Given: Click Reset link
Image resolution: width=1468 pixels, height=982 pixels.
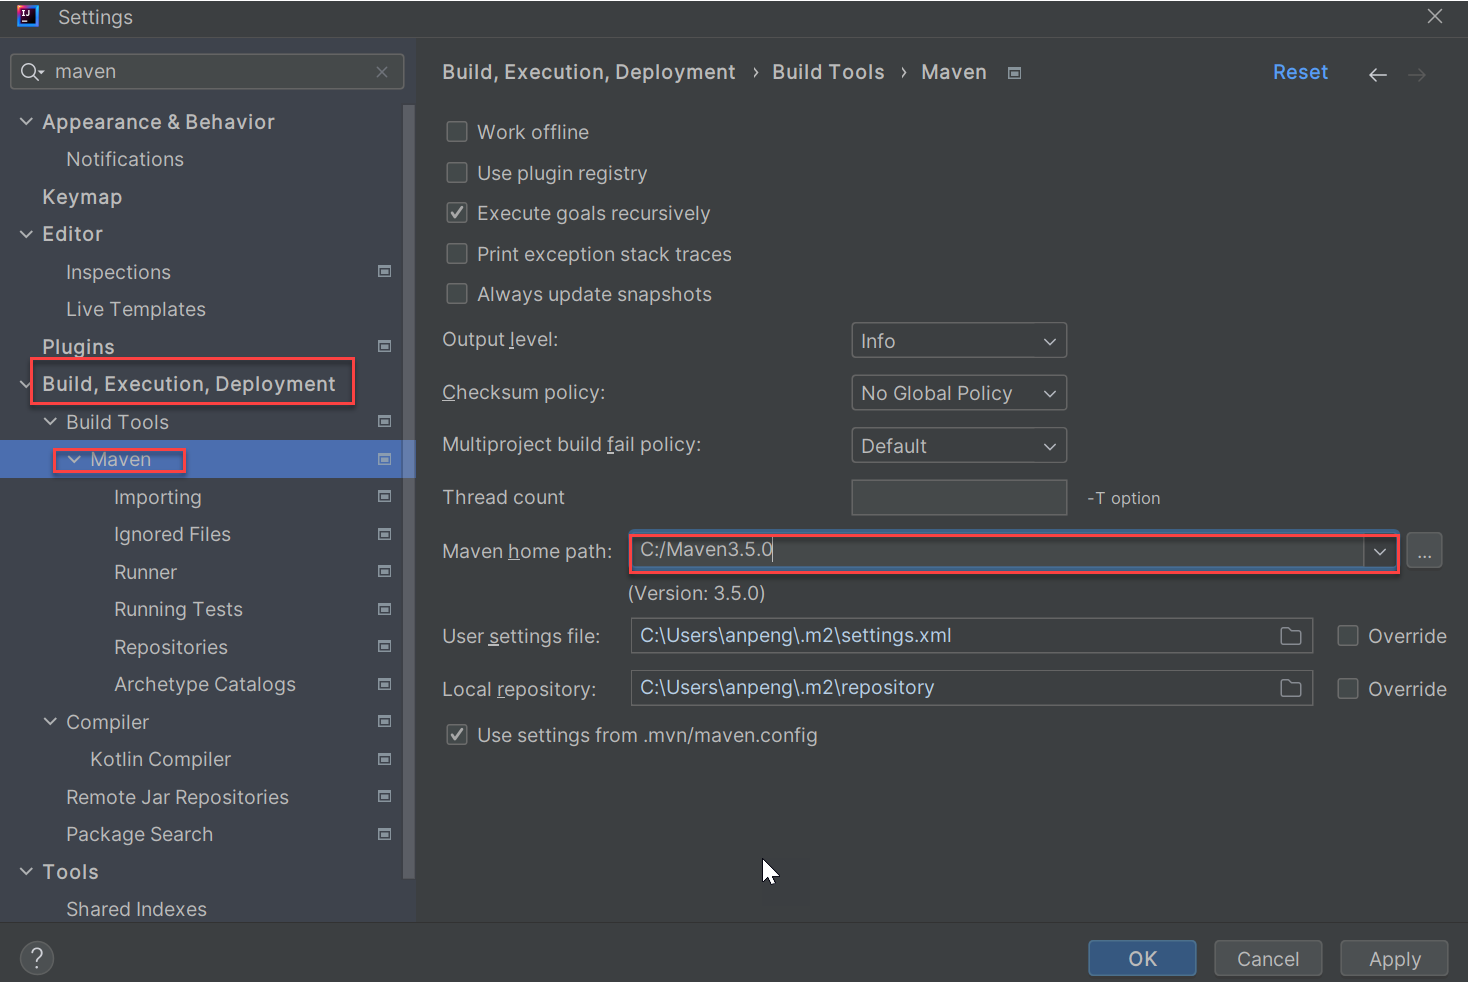Looking at the screenshot, I should point(1300,72).
